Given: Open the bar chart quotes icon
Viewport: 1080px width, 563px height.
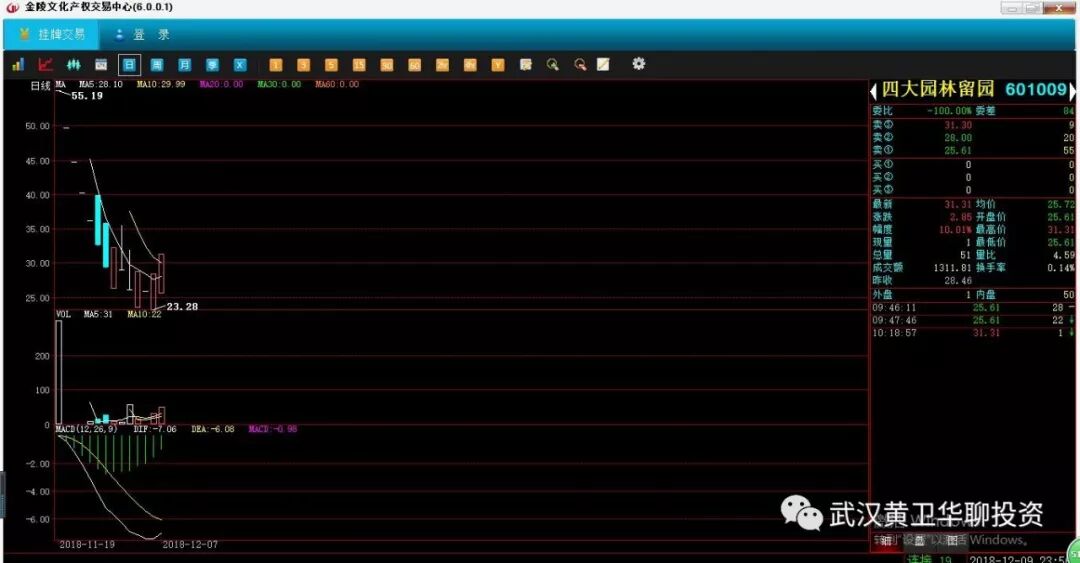Looking at the screenshot, I should (x=18, y=65).
